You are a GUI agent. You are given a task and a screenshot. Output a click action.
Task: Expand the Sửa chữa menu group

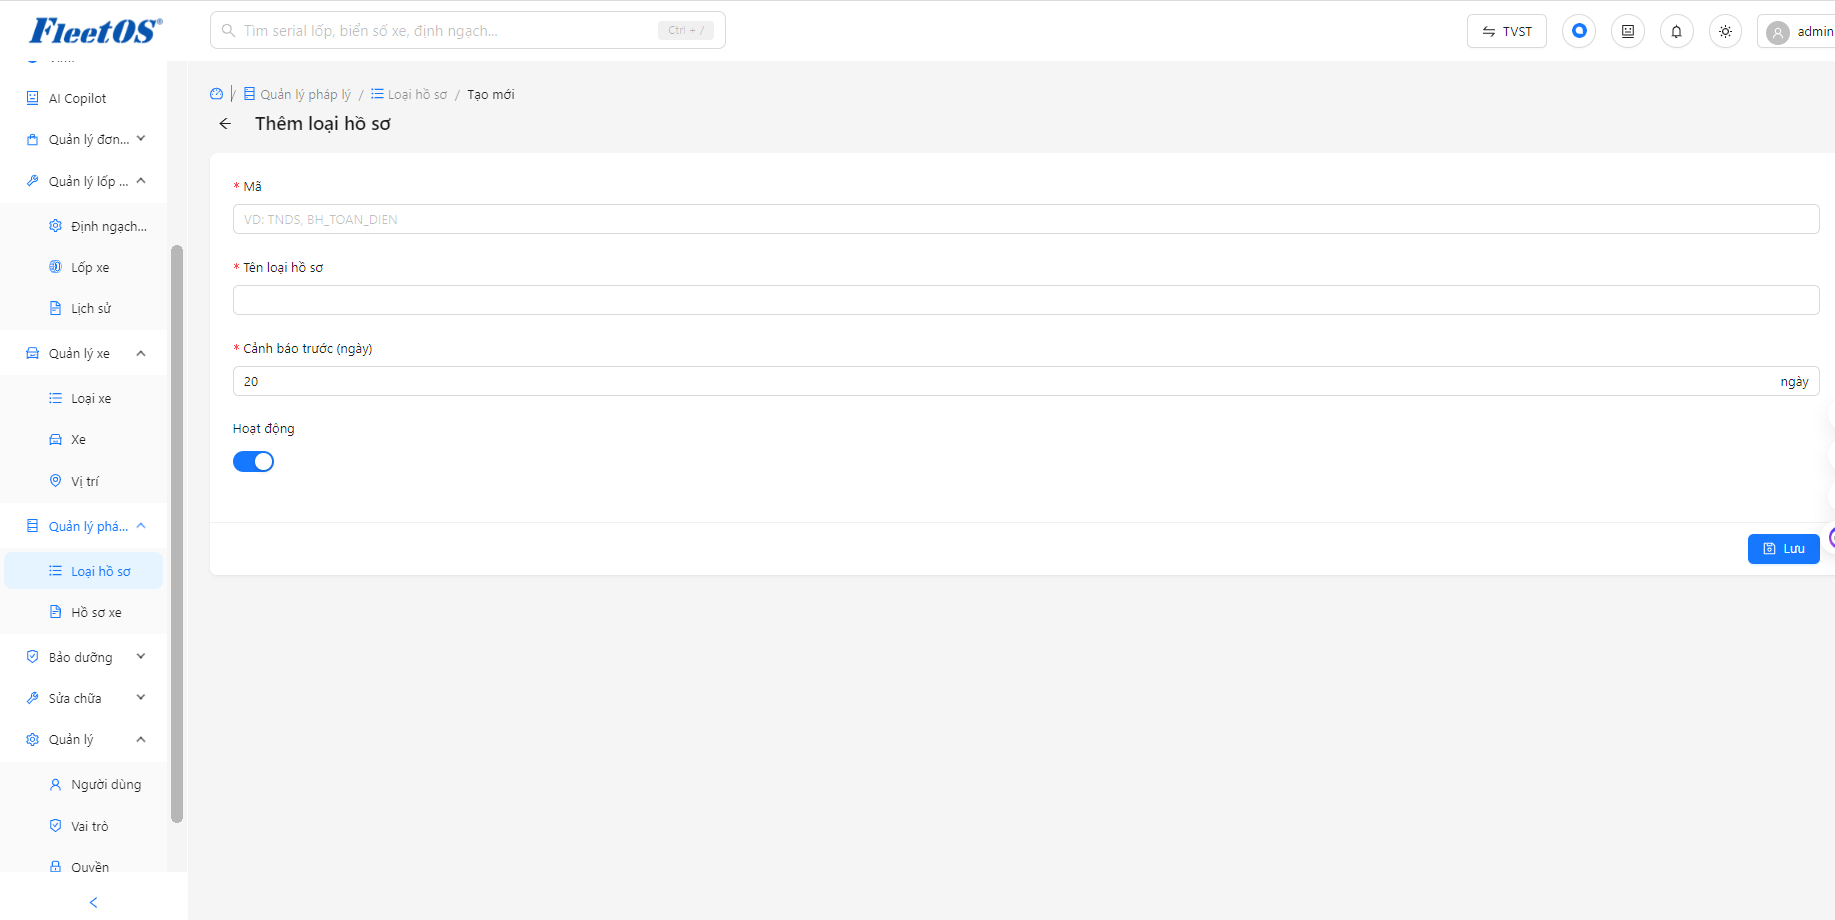coord(83,698)
